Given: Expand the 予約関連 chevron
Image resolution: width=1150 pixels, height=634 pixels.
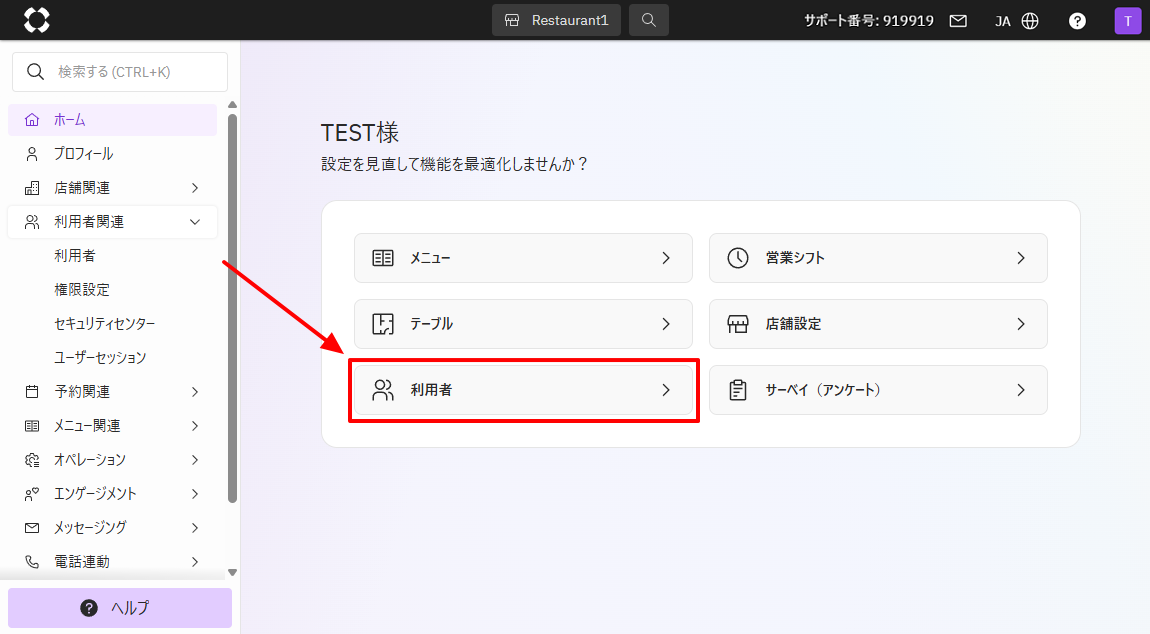Looking at the screenshot, I should [195, 392].
